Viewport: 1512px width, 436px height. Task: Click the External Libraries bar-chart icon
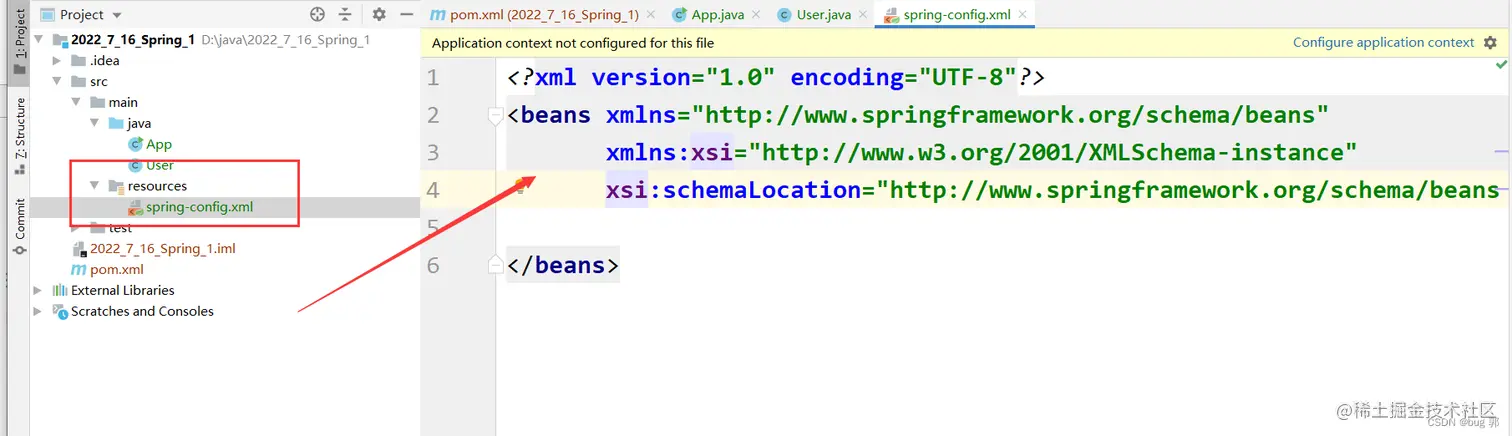(x=60, y=290)
